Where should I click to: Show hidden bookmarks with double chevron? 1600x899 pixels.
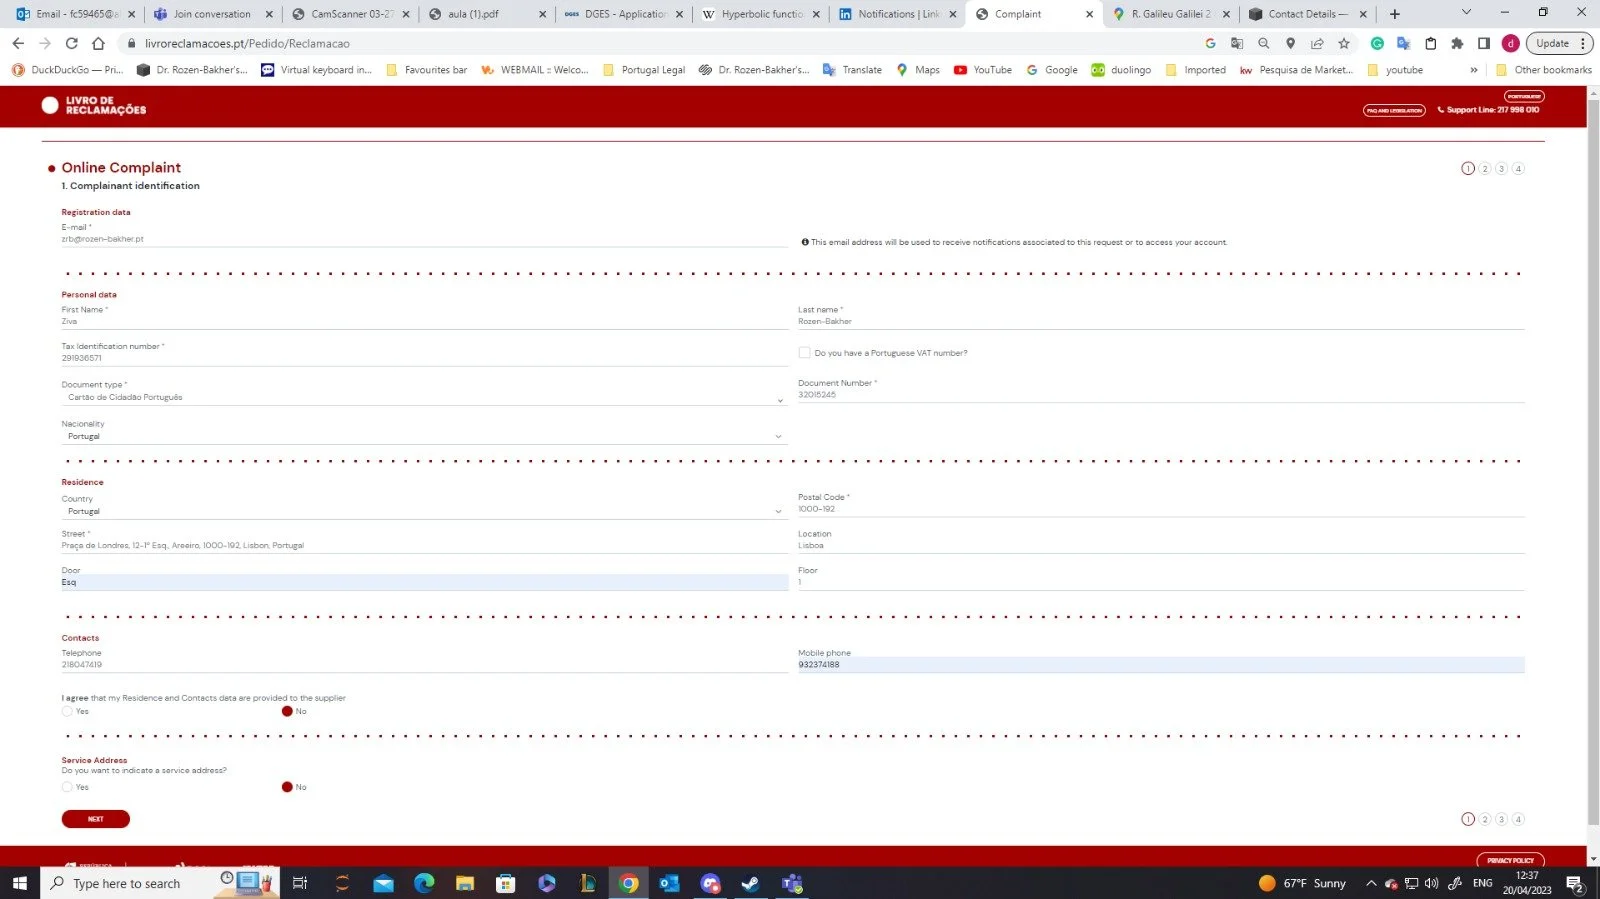coord(1473,70)
